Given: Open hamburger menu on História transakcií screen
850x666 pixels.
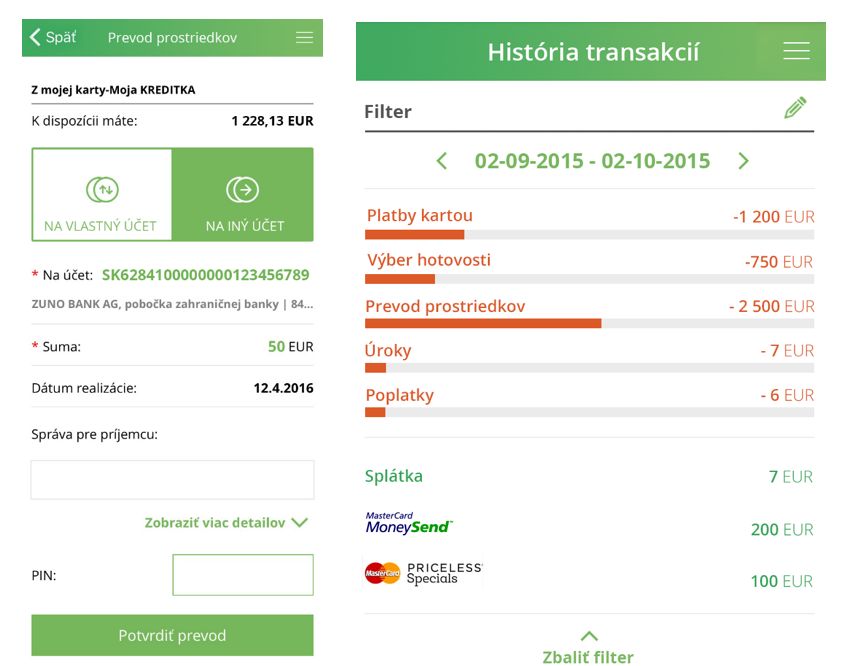Looking at the screenshot, I should [796, 51].
